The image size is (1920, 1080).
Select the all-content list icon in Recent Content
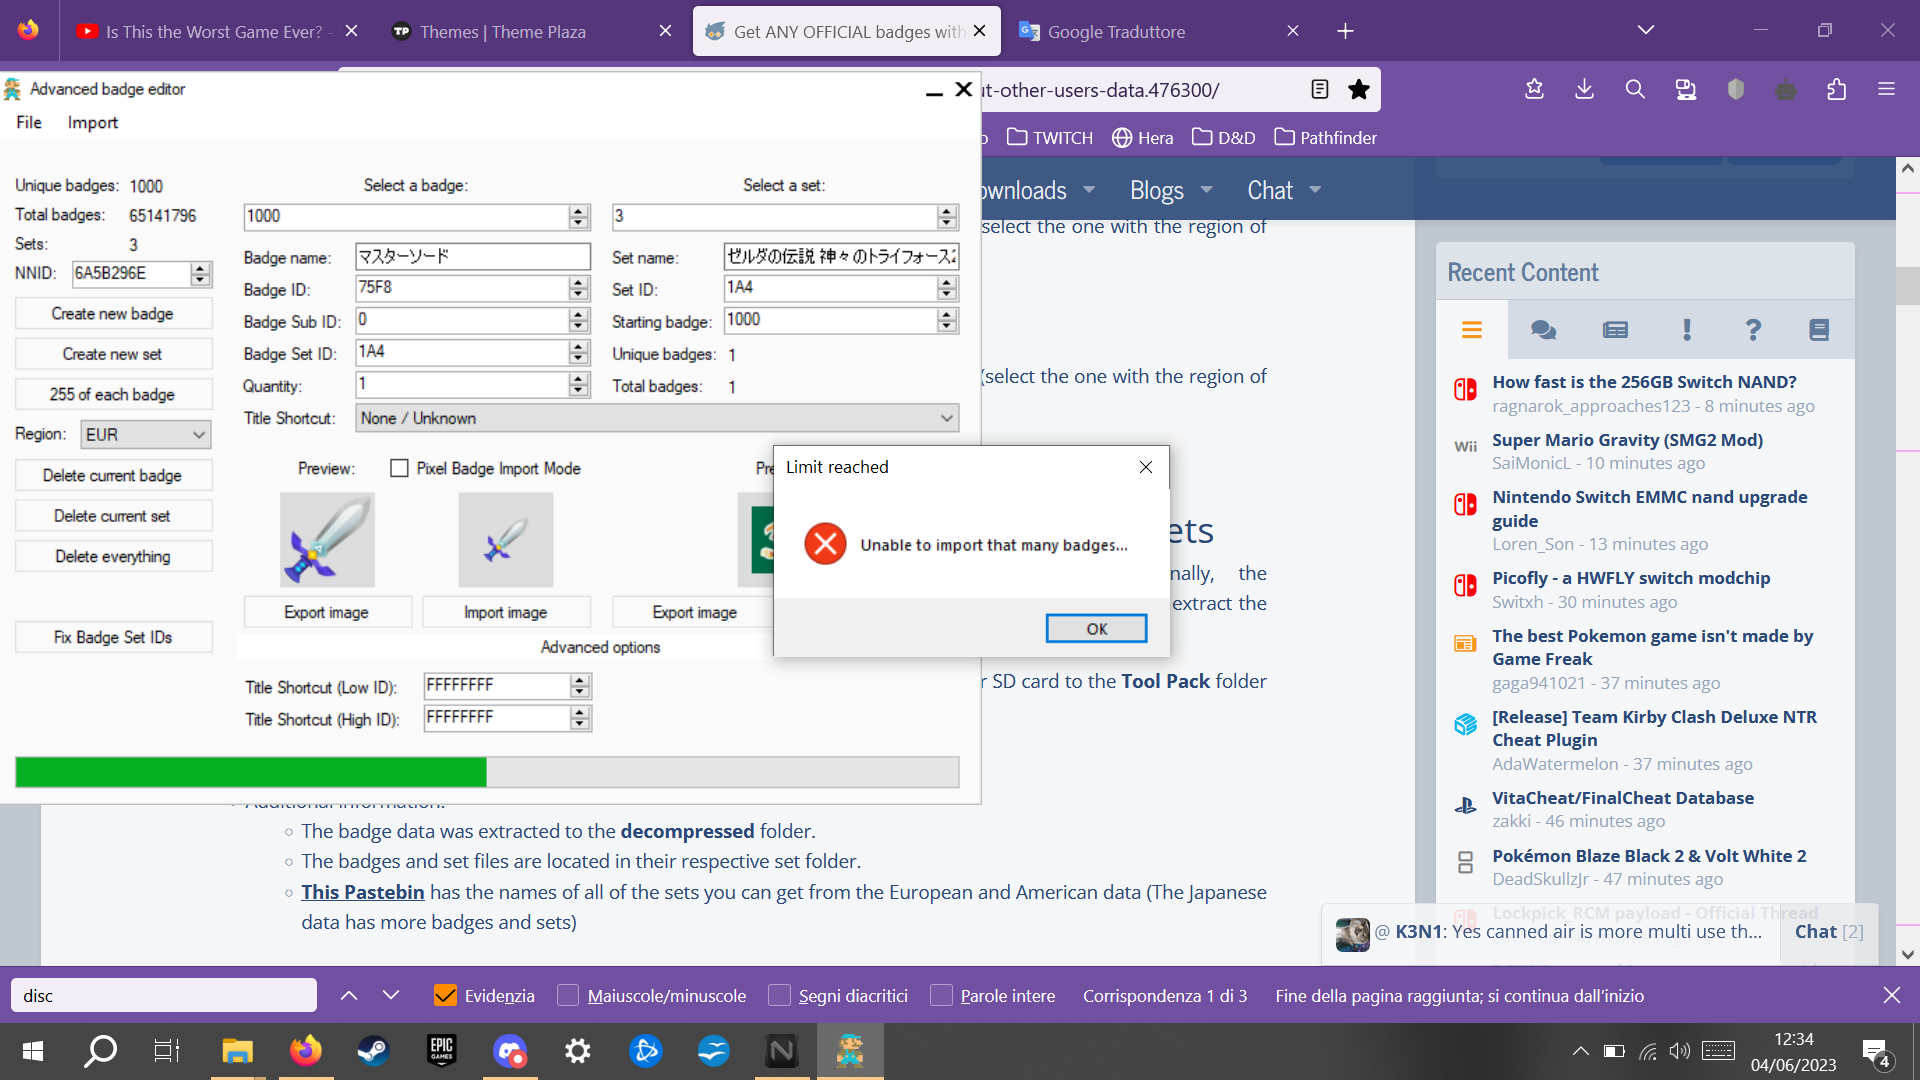click(1471, 329)
